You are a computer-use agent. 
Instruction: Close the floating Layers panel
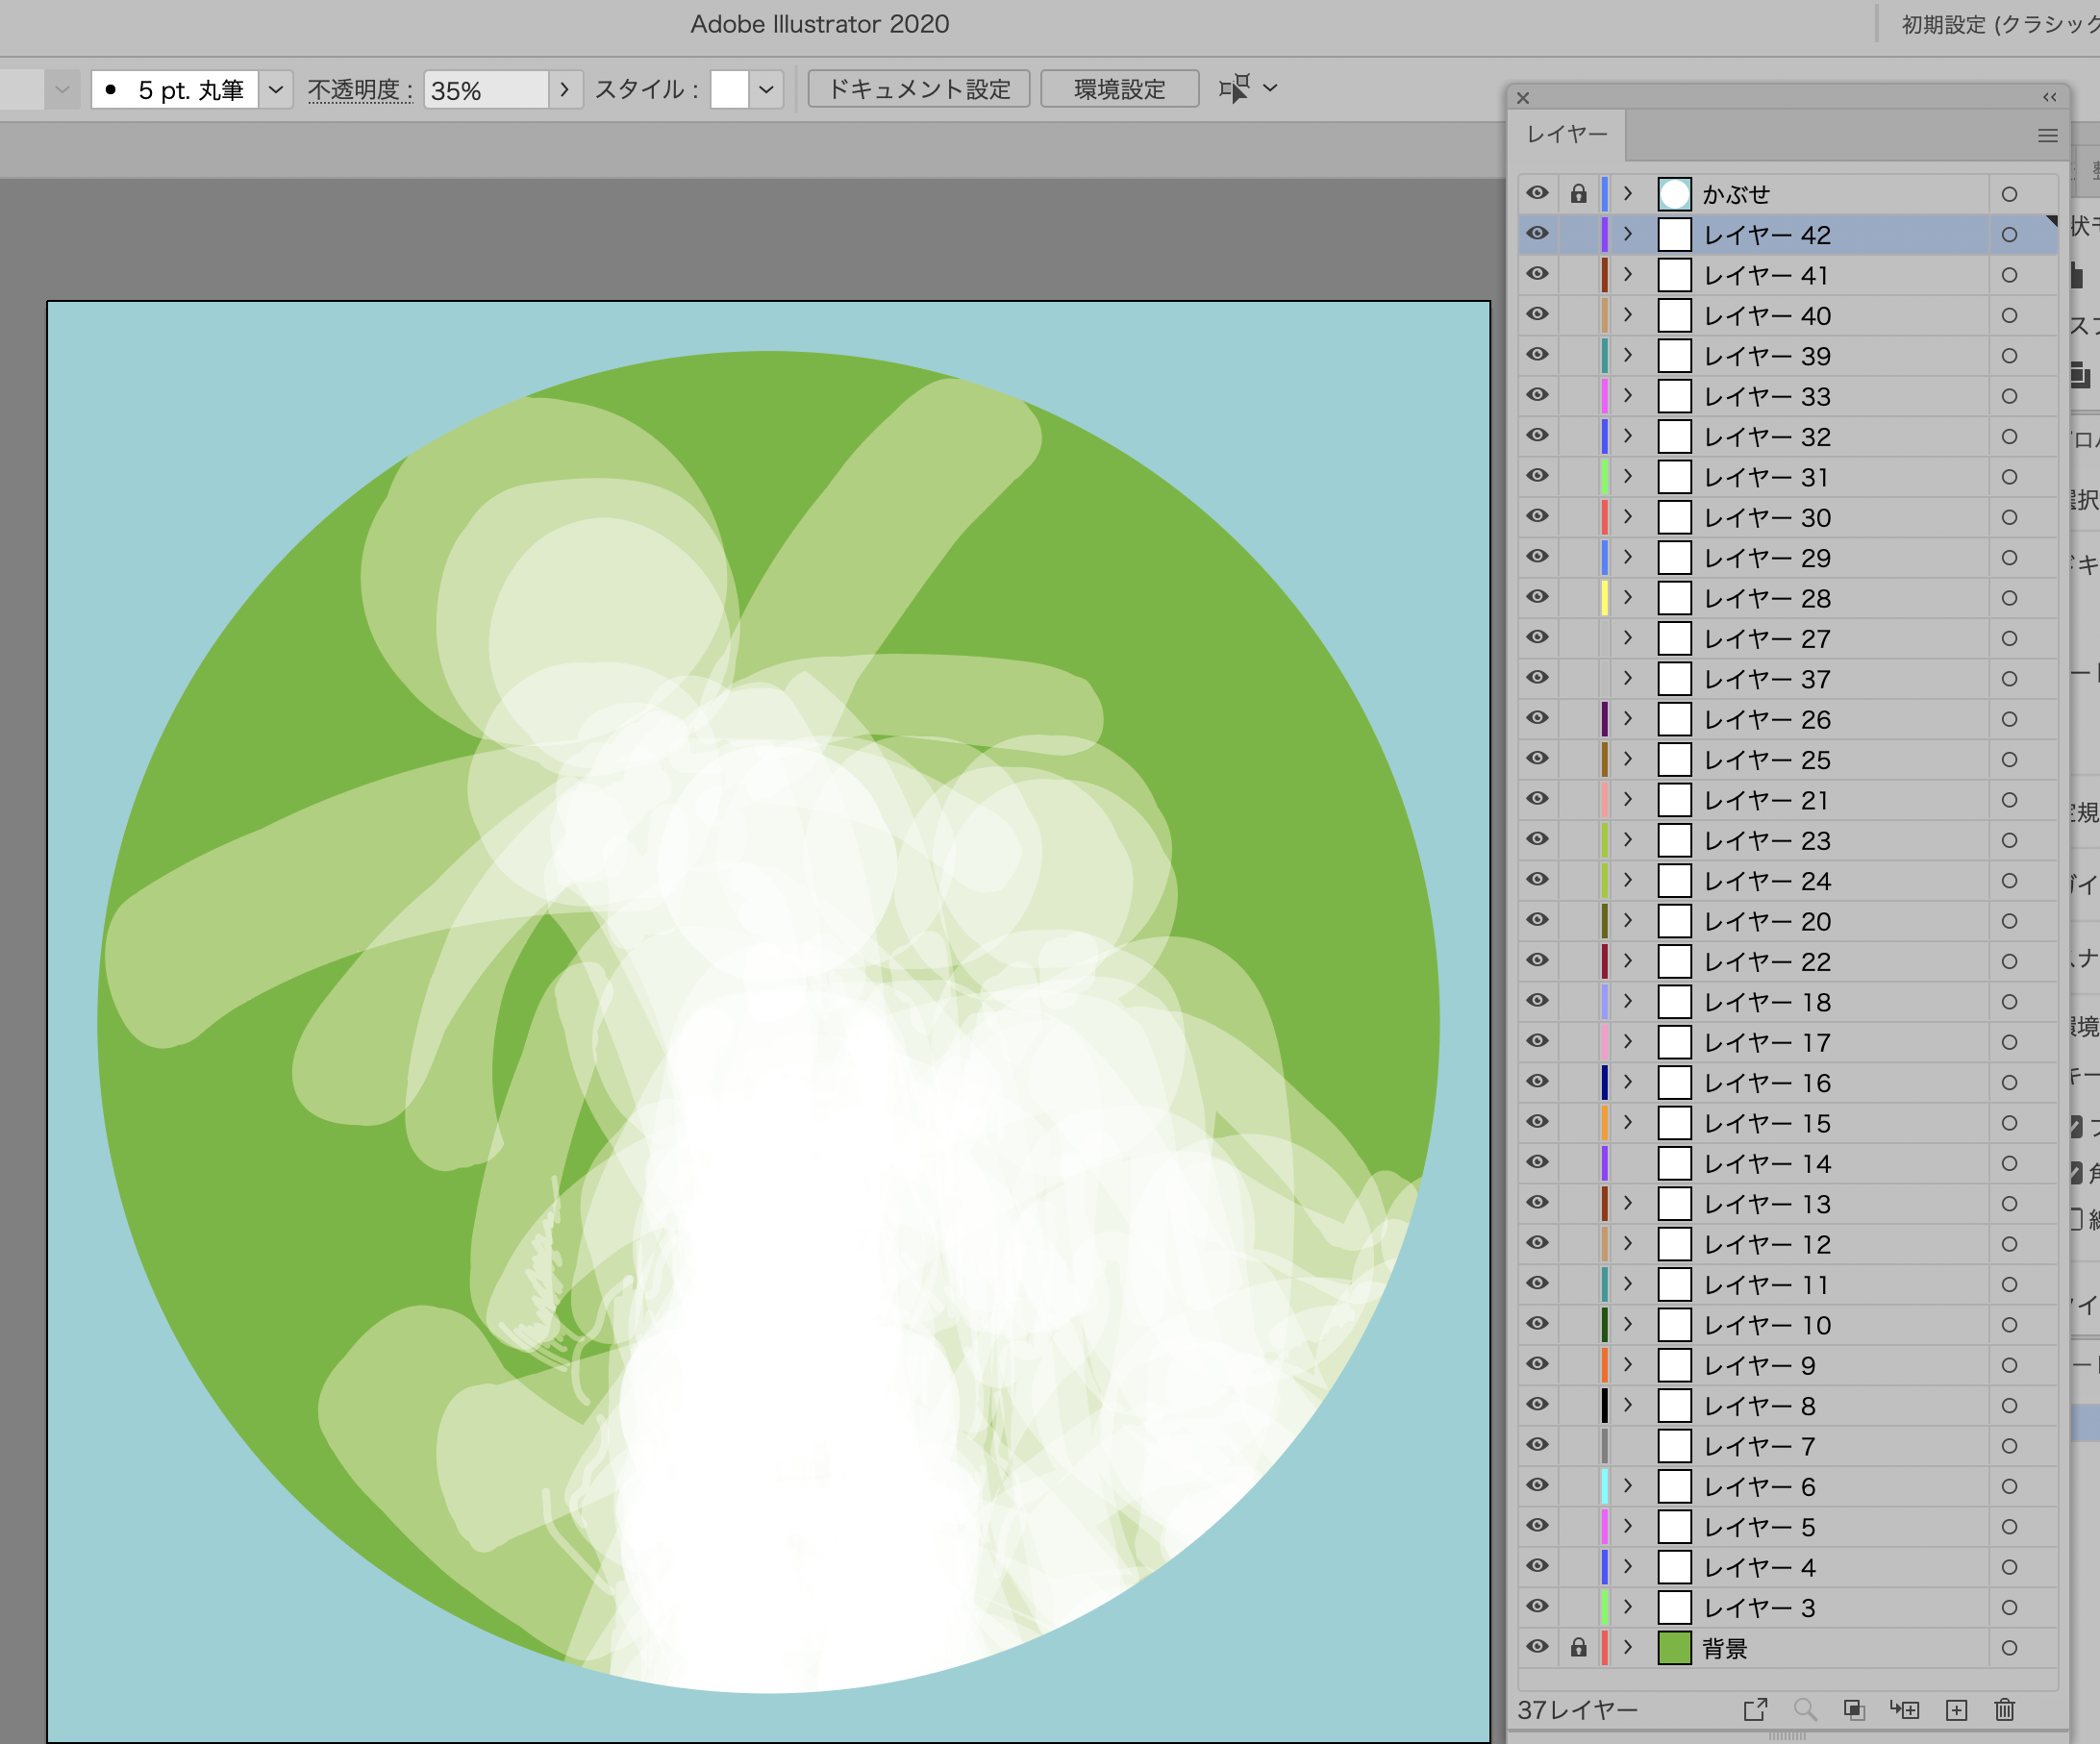click(x=1523, y=97)
